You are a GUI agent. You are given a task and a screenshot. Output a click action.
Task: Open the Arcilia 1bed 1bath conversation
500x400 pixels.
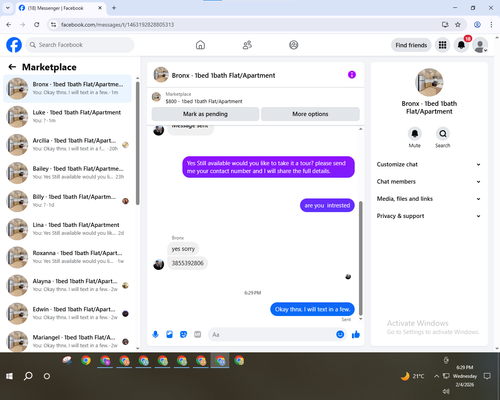pos(68,145)
